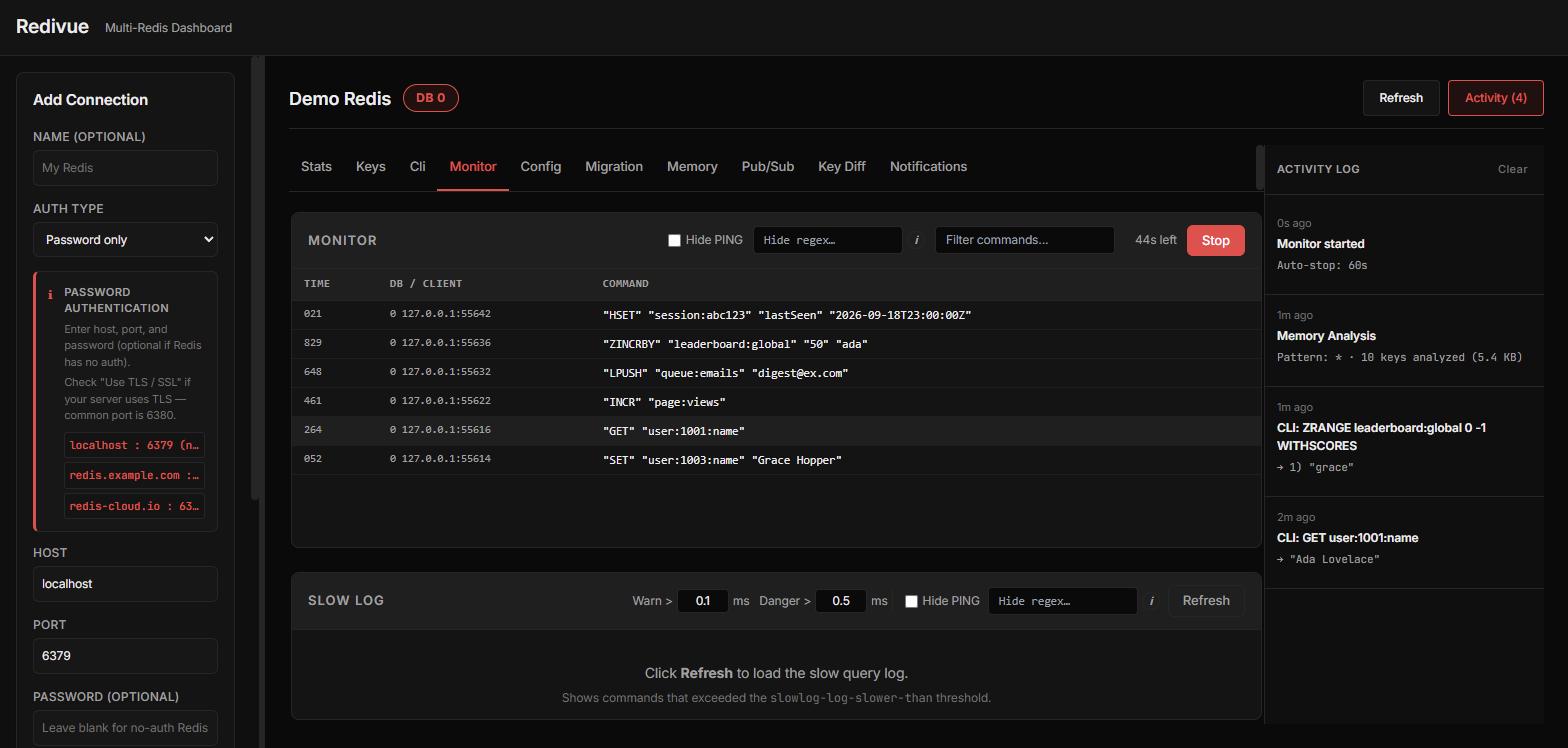Click the Password input field
Screen dimensions: 1568x748
[x=125, y=728]
